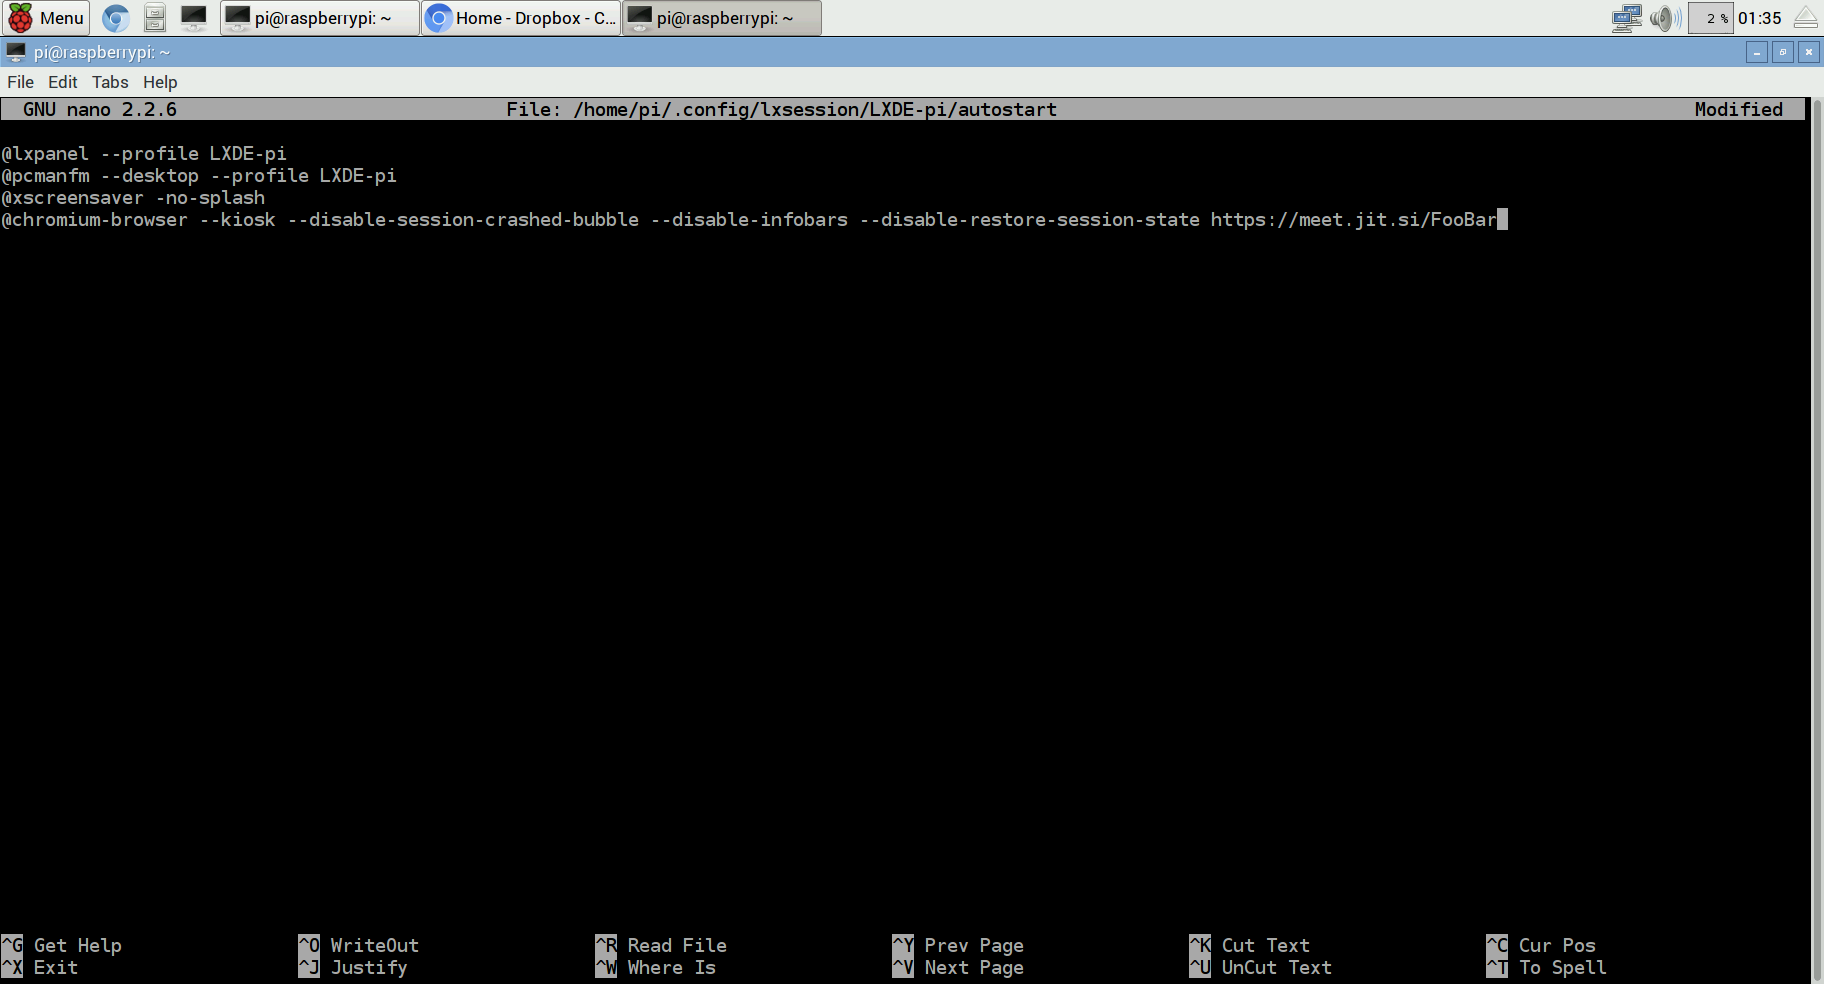The width and height of the screenshot is (1824, 984).
Task: Open the Raspberry Pi Menu button
Action: [46, 18]
